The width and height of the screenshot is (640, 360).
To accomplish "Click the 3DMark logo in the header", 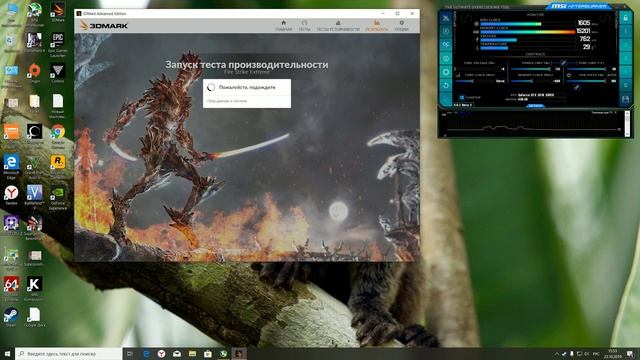I will (104, 26).
